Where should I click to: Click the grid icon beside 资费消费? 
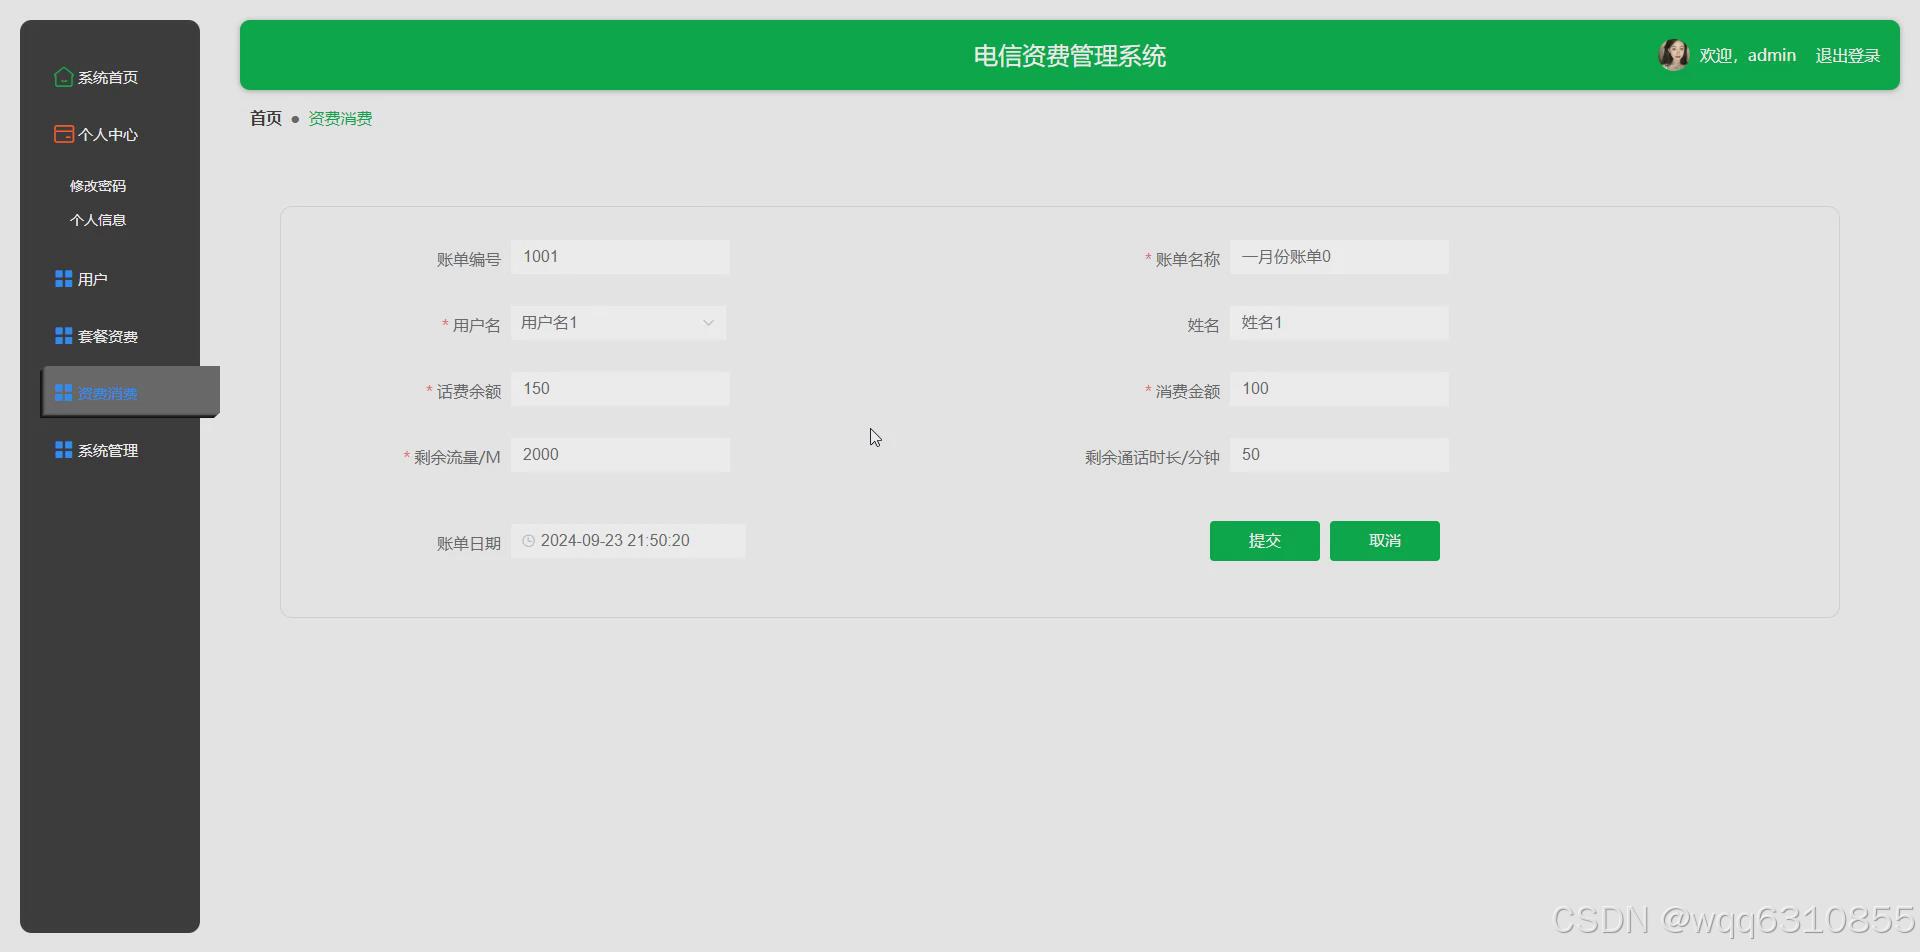63,393
